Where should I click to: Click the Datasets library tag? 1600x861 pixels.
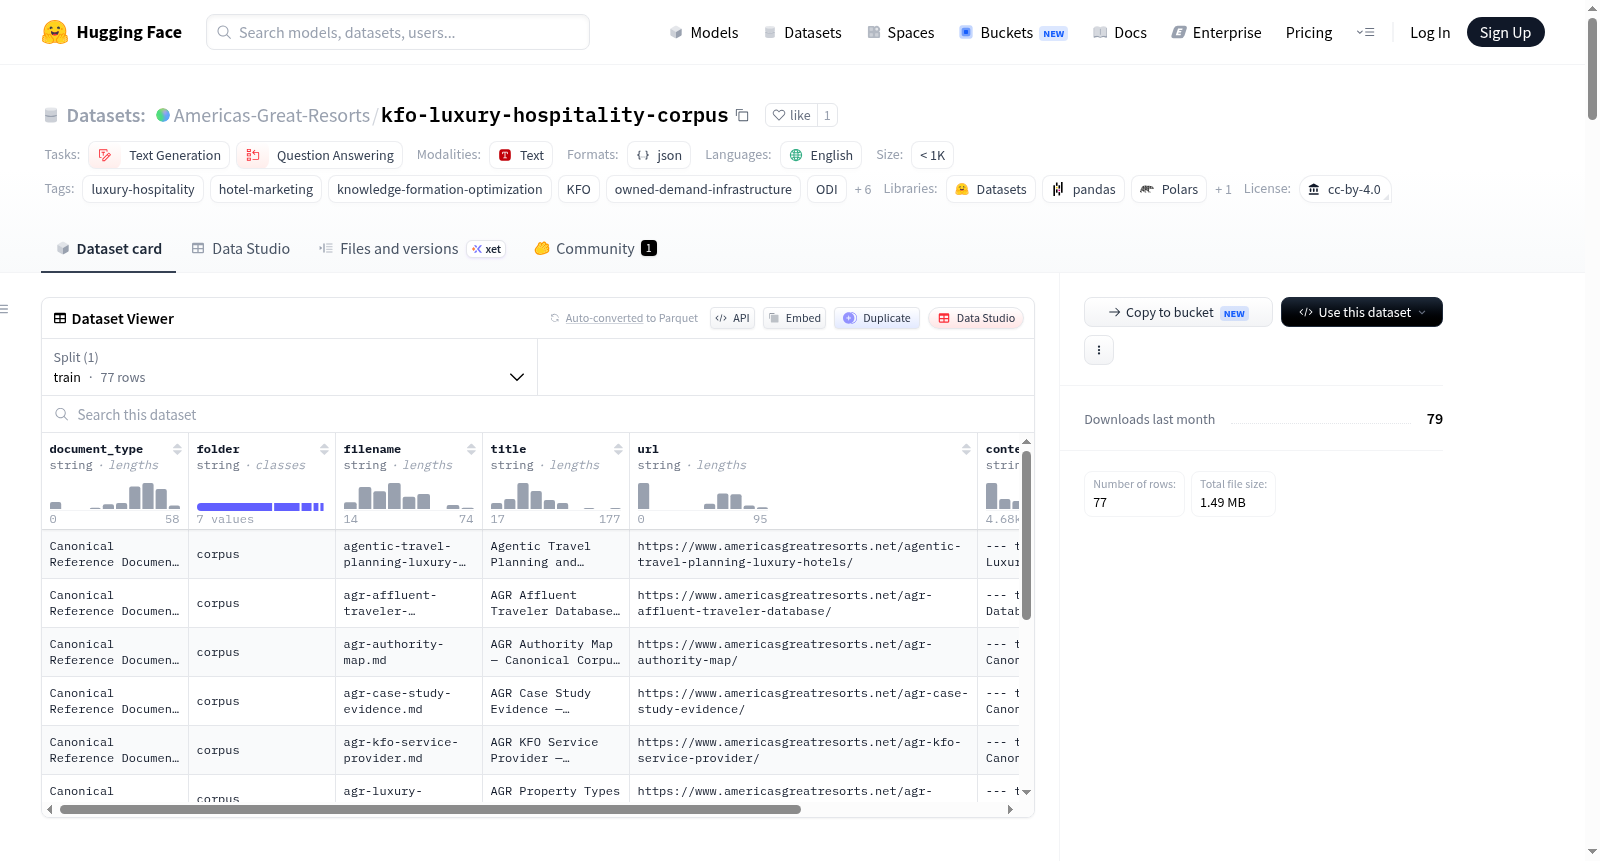[x=991, y=189]
